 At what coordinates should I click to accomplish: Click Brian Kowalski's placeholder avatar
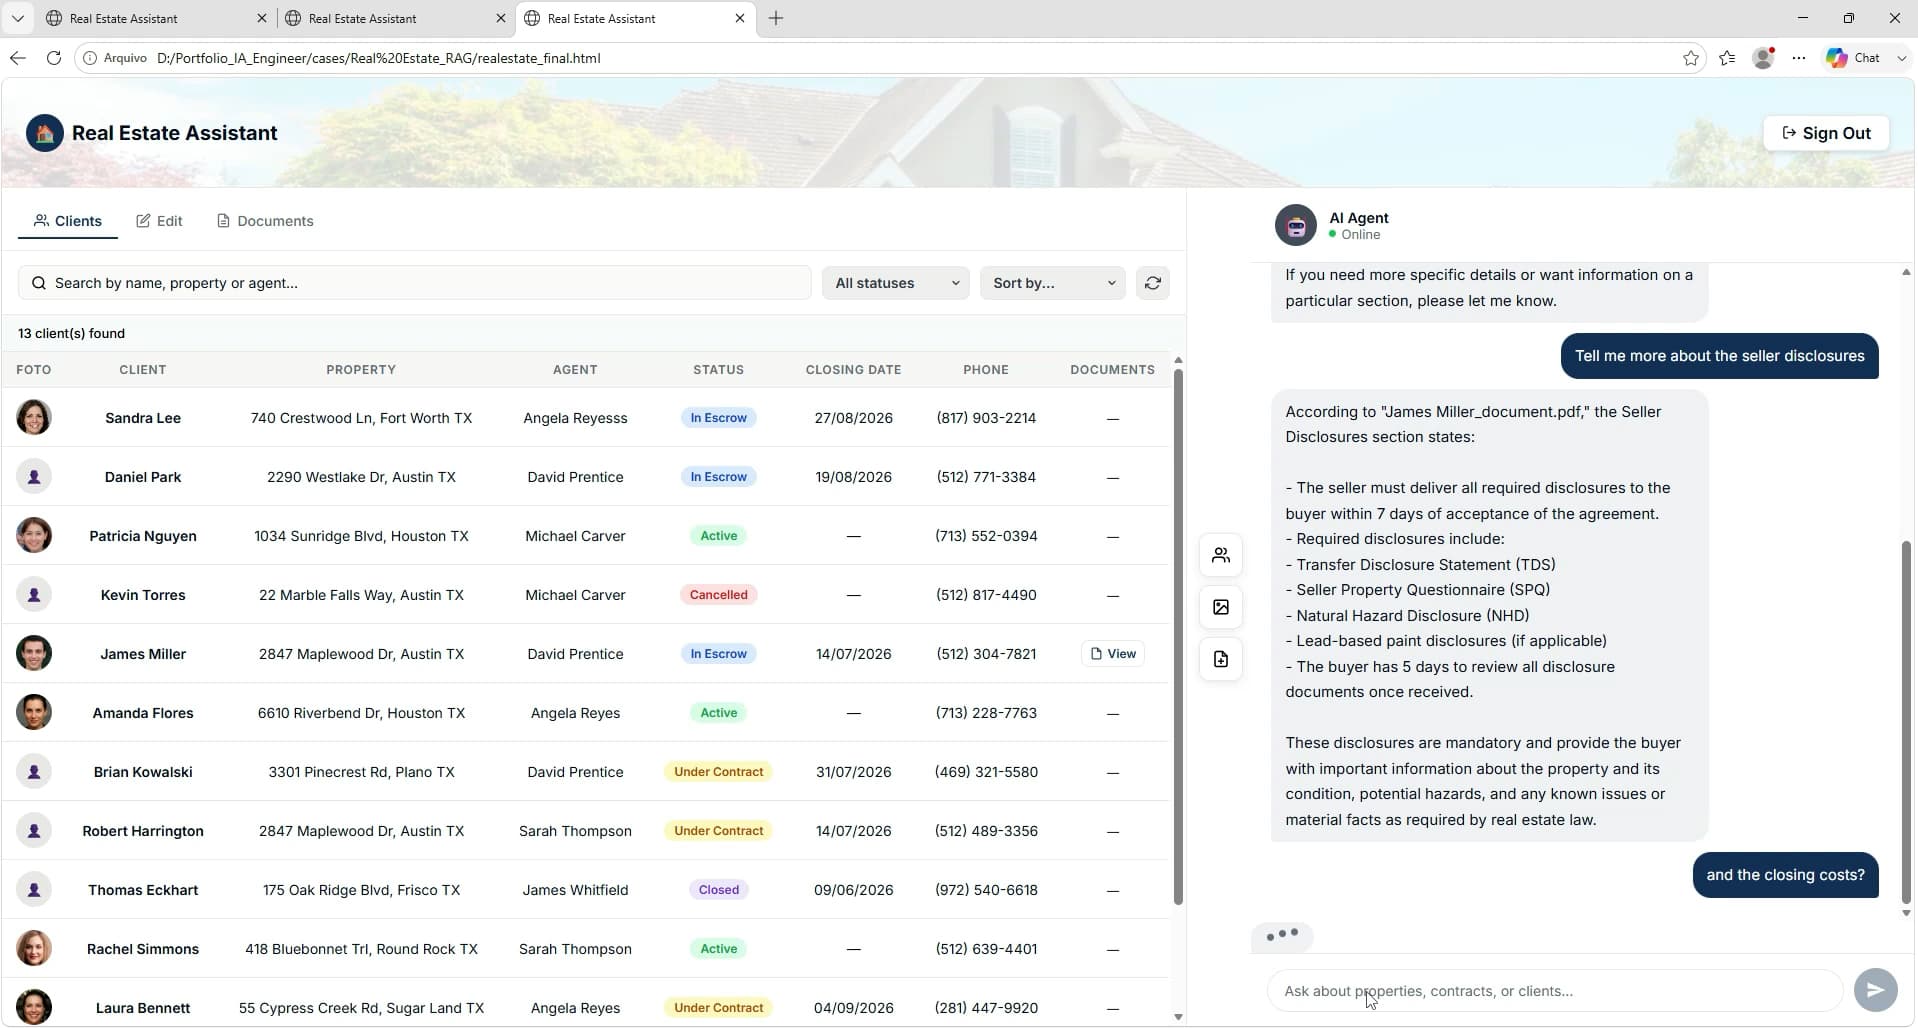coord(34,771)
